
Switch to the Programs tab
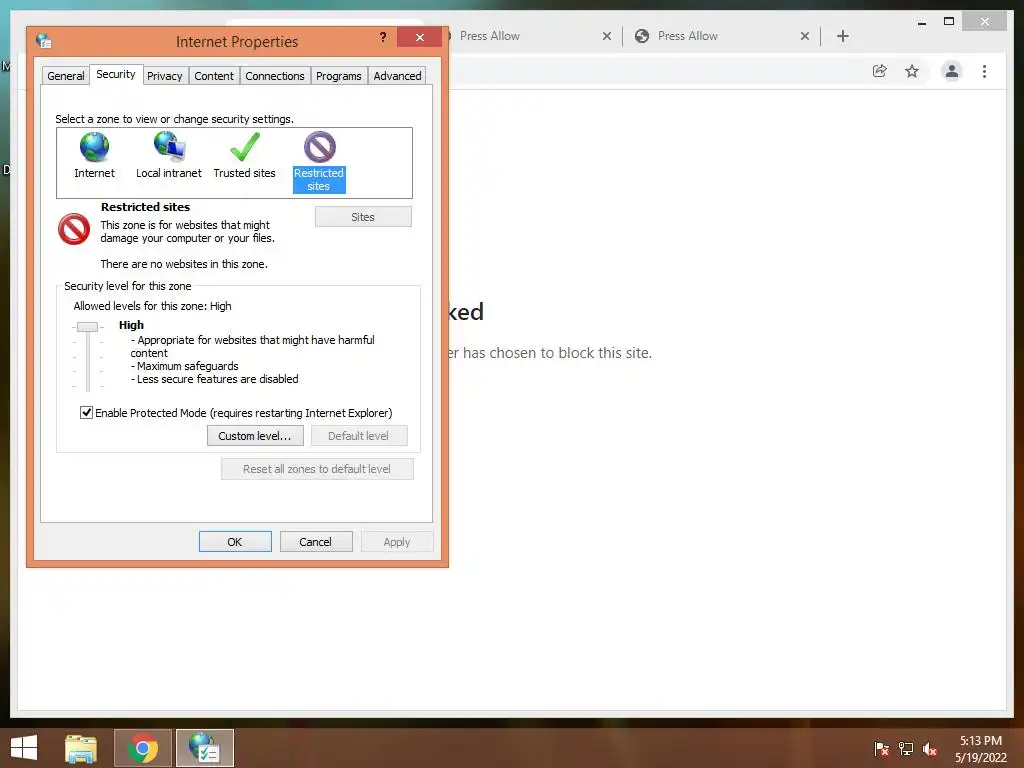[x=338, y=76]
